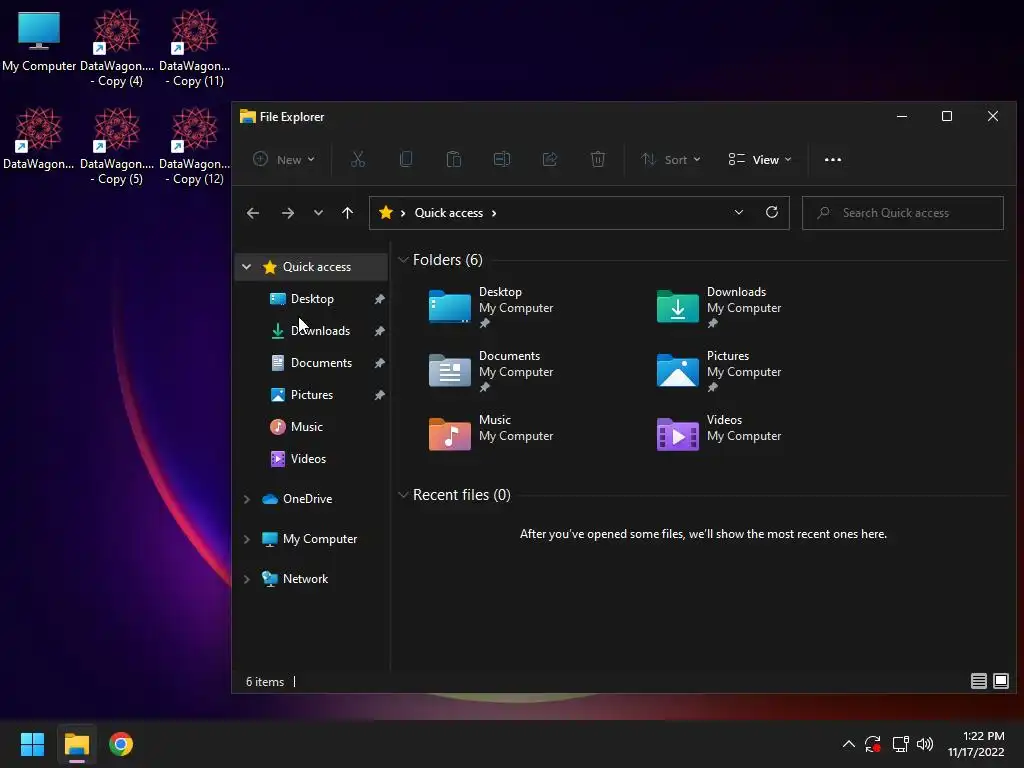The image size is (1024, 768).
Task: Select DataWagon Copy (12) desktop shortcut
Action: [x=195, y=146]
